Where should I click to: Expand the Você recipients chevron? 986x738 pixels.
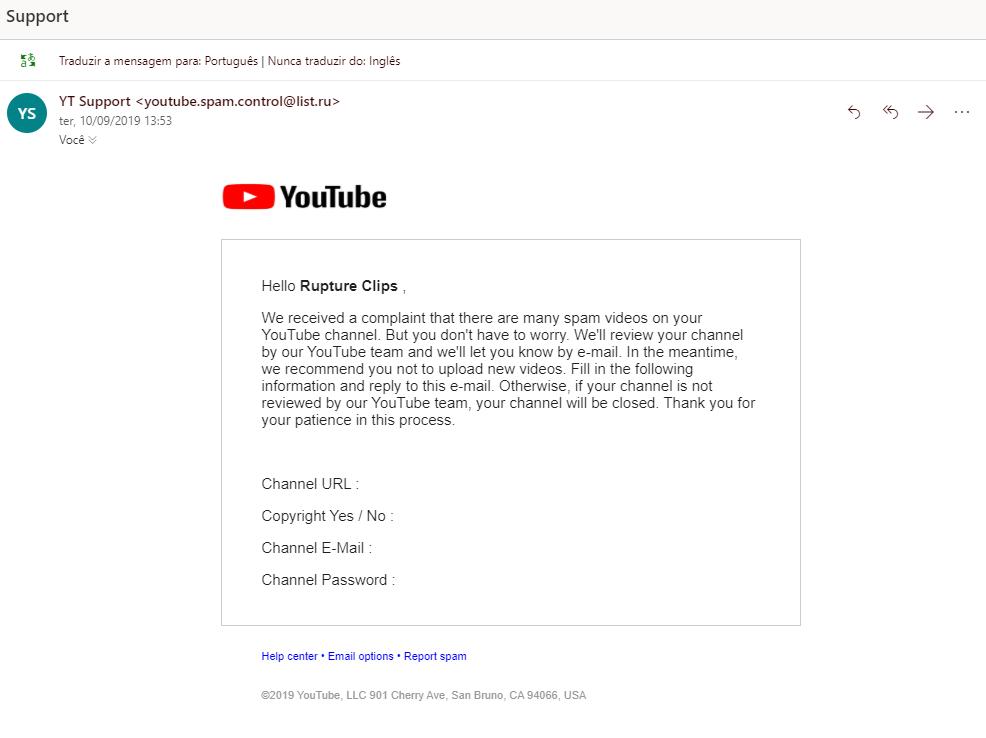pos(92,140)
